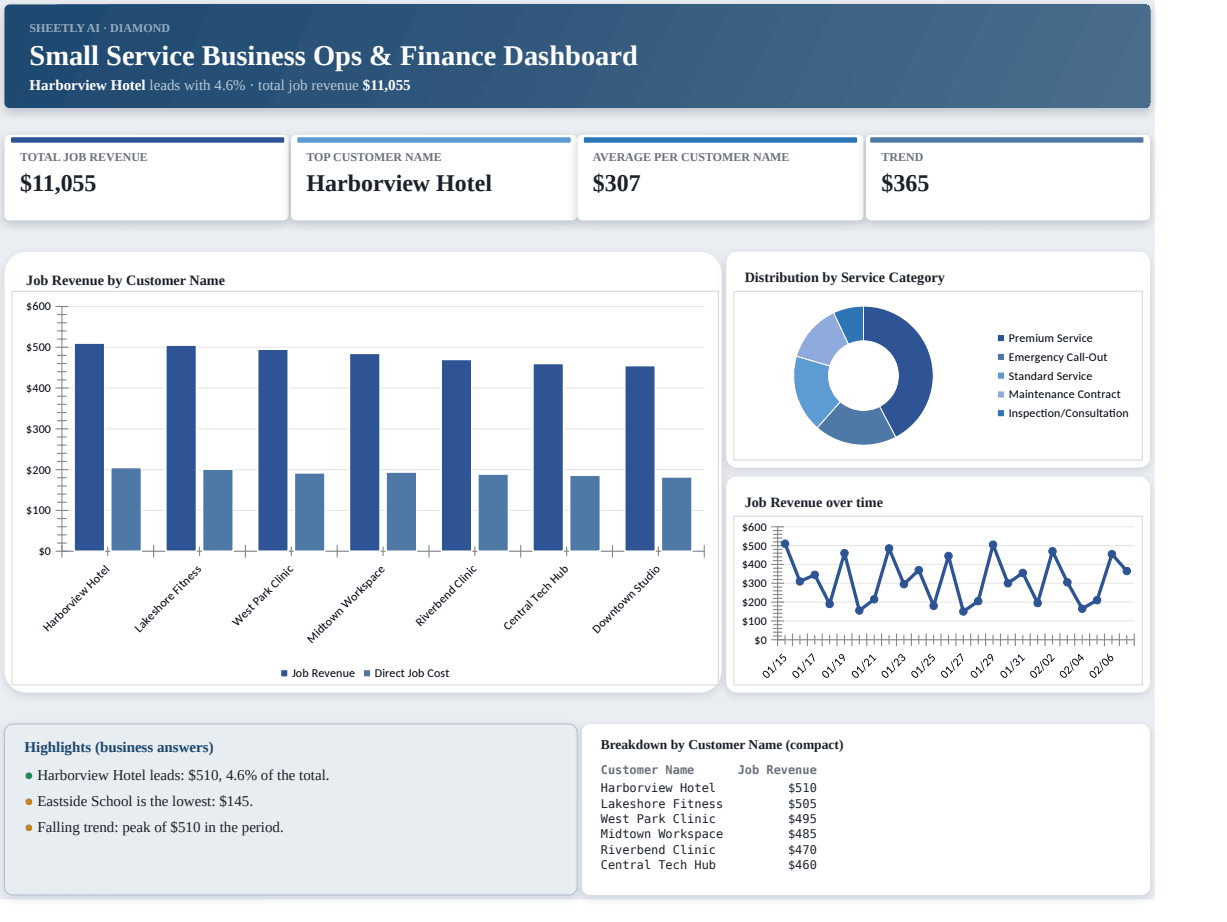
Task: Click the Harborview Hotel revenue bar
Action: click(89, 447)
